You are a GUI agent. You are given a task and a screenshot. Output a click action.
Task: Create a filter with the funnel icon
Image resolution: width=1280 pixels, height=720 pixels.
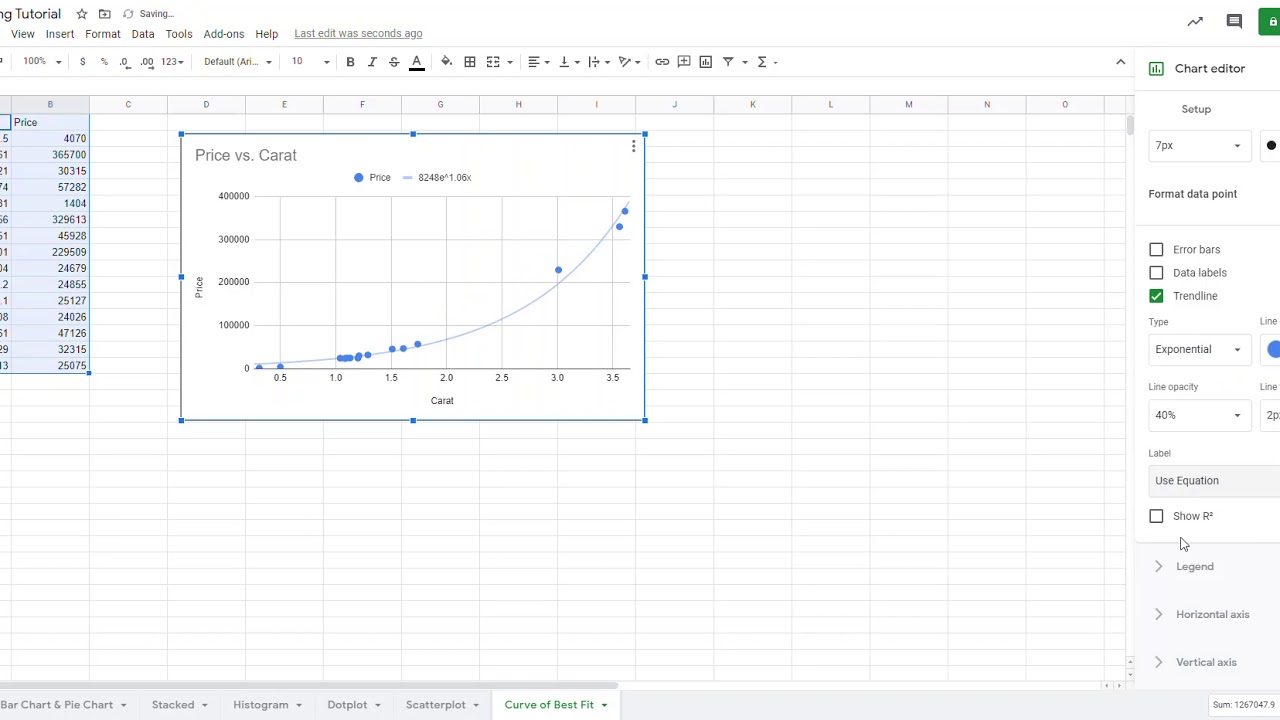tap(728, 62)
